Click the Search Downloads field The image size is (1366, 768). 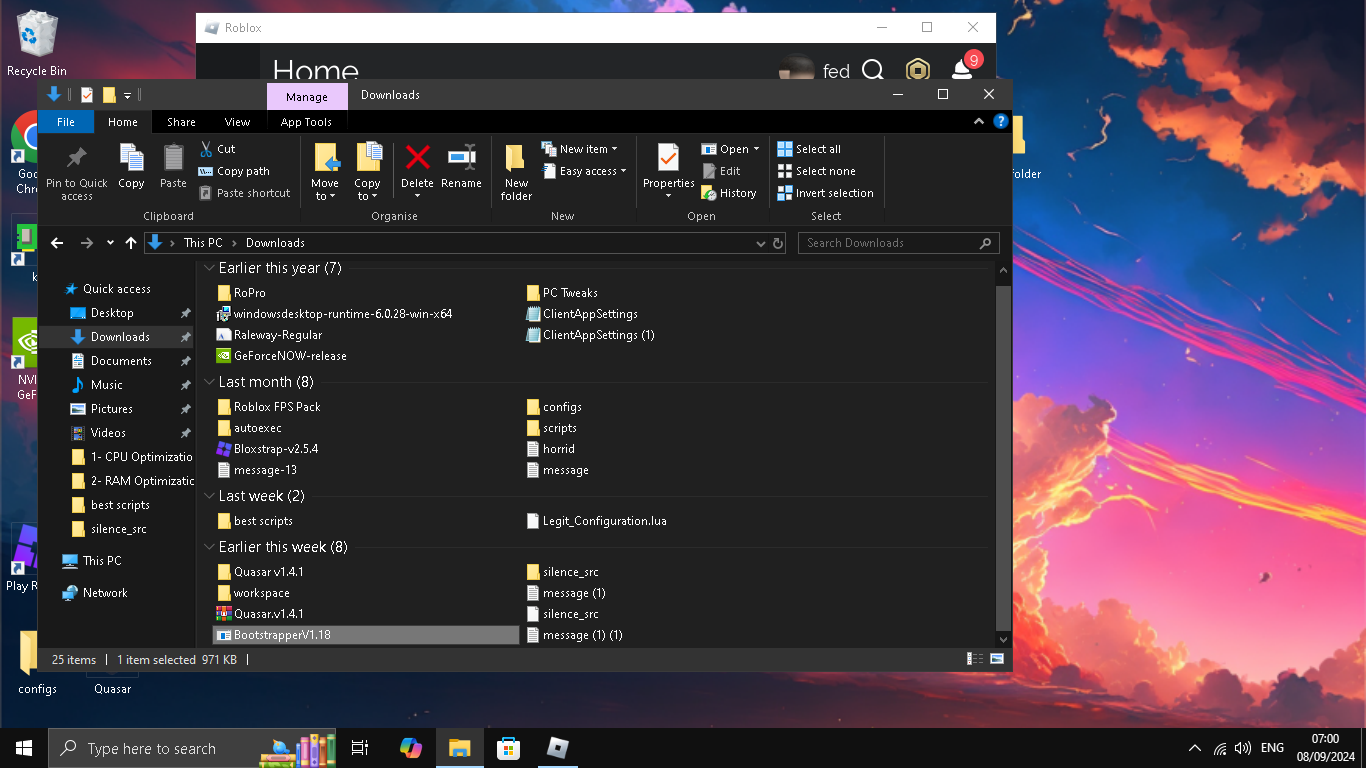point(898,243)
